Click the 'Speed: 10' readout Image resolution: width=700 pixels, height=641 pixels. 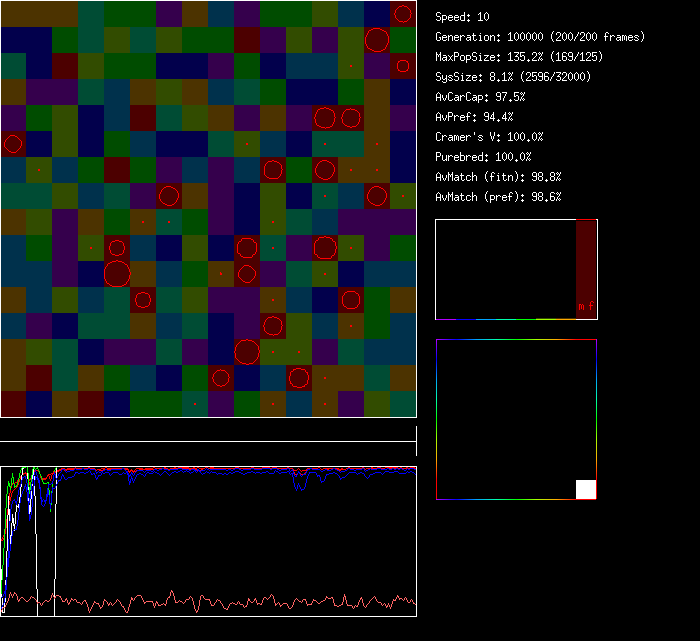pos(462,17)
